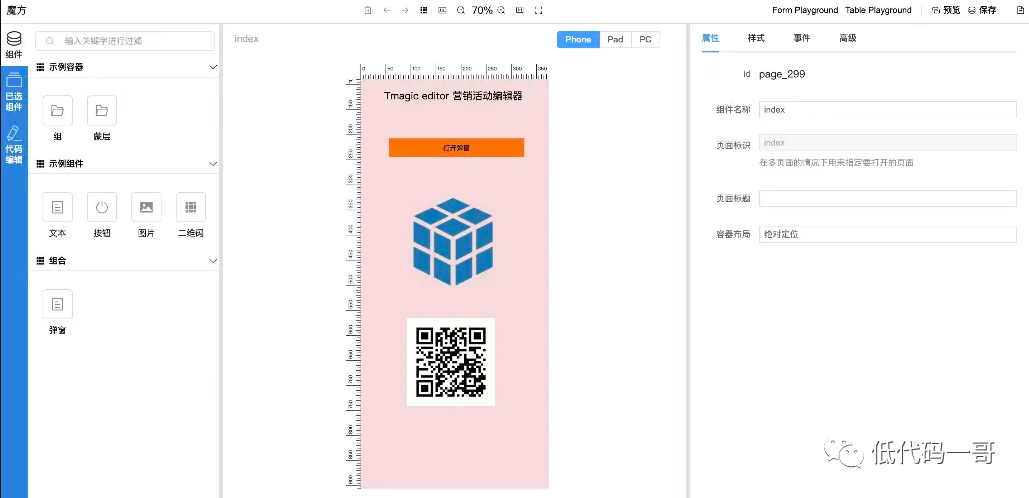Select the 按钮 button component icon

(102, 207)
